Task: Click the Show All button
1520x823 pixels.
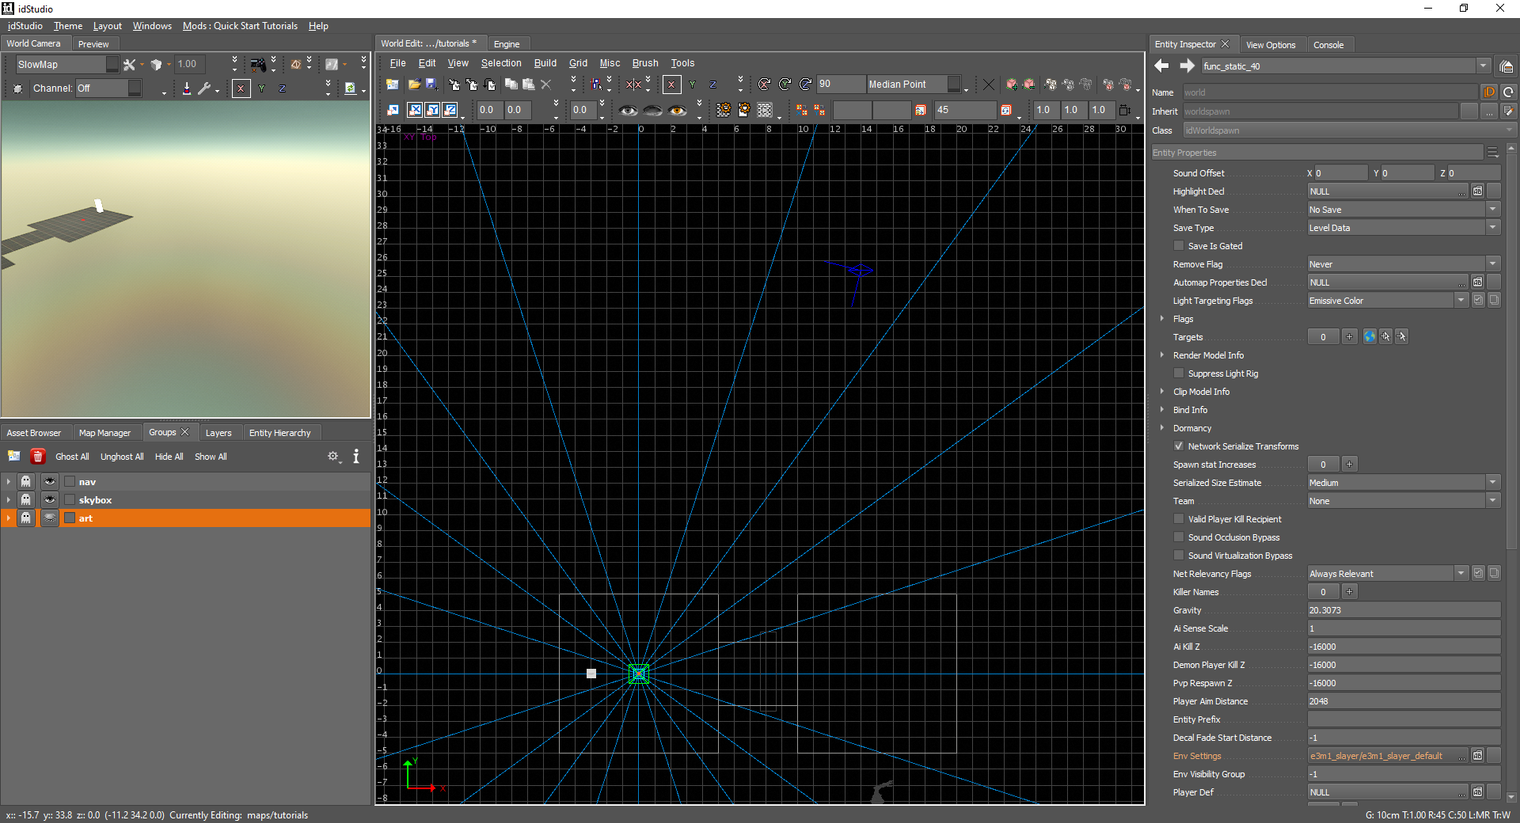Action: [x=211, y=457]
